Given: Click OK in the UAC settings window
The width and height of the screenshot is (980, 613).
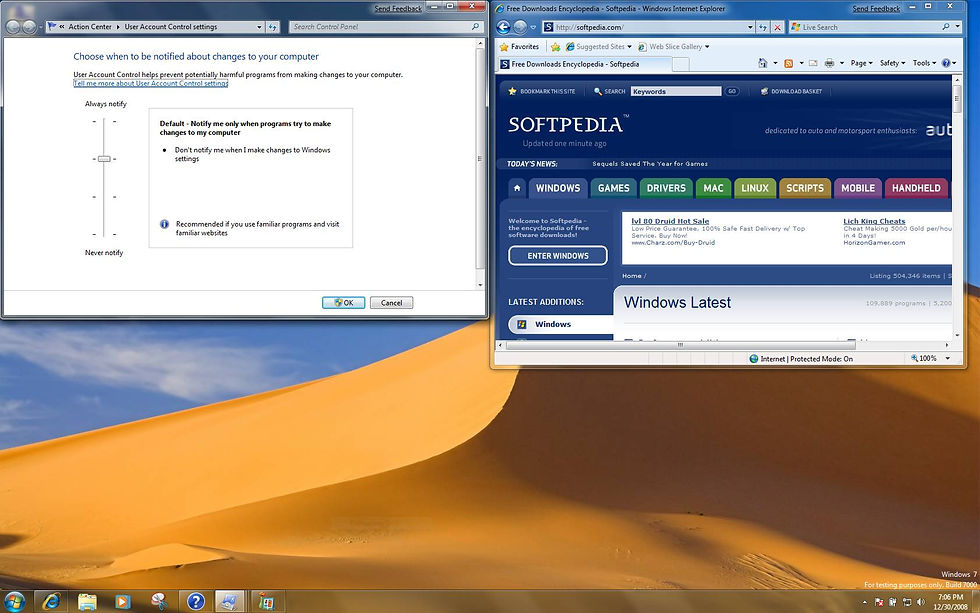Looking at the screenshot, I should 343,302.
